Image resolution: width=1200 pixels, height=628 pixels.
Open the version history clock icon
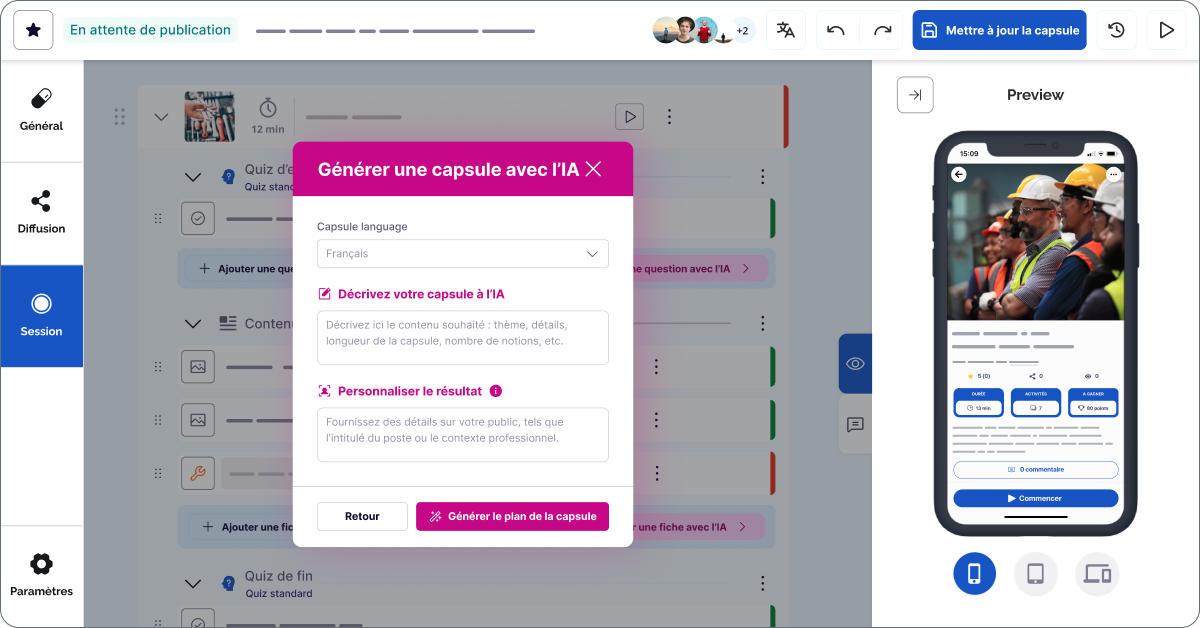1116,30
